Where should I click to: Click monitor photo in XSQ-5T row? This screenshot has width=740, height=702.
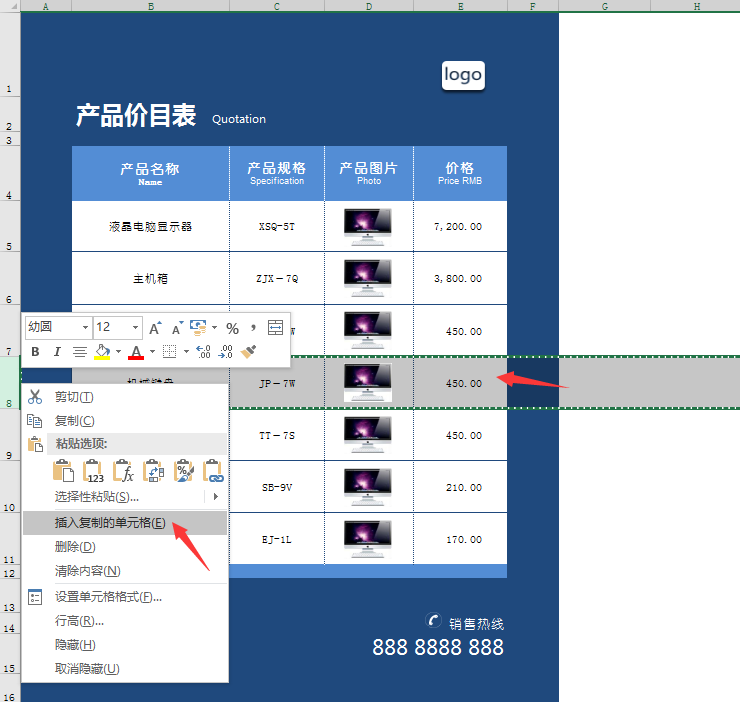pyautogui.click(x=368, y=227)
